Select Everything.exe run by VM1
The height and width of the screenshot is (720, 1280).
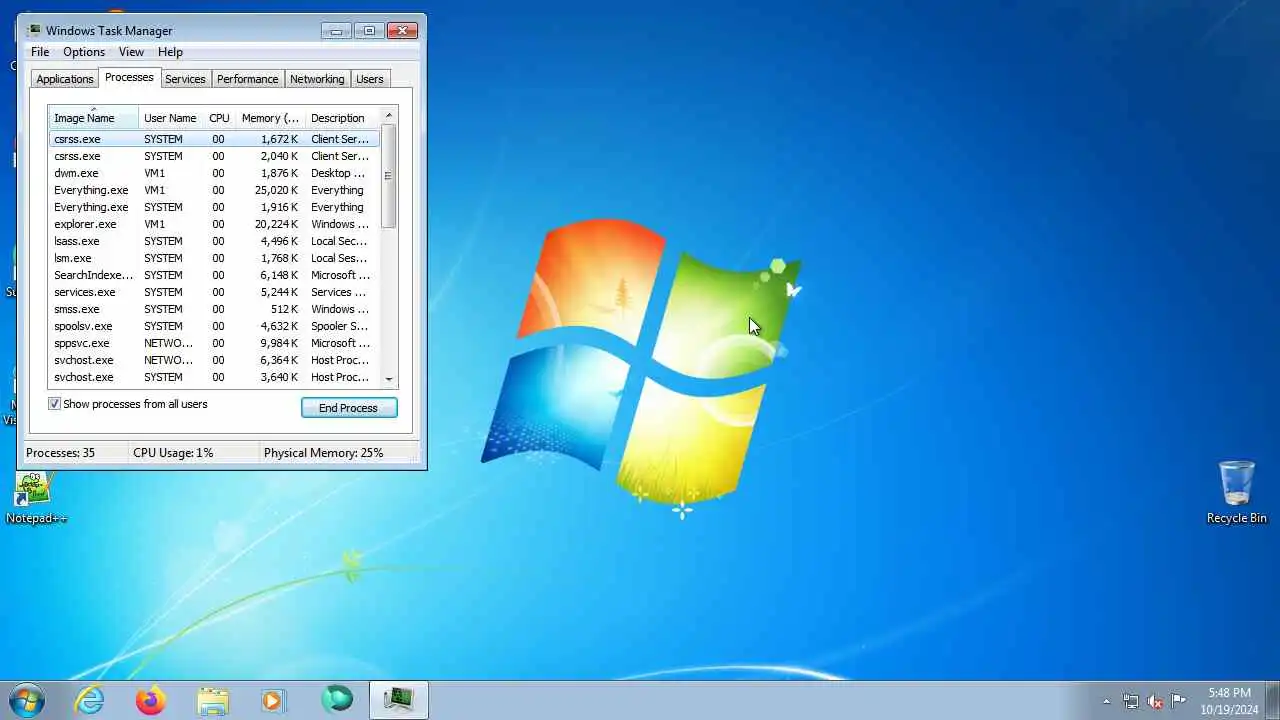click(214, 190)
